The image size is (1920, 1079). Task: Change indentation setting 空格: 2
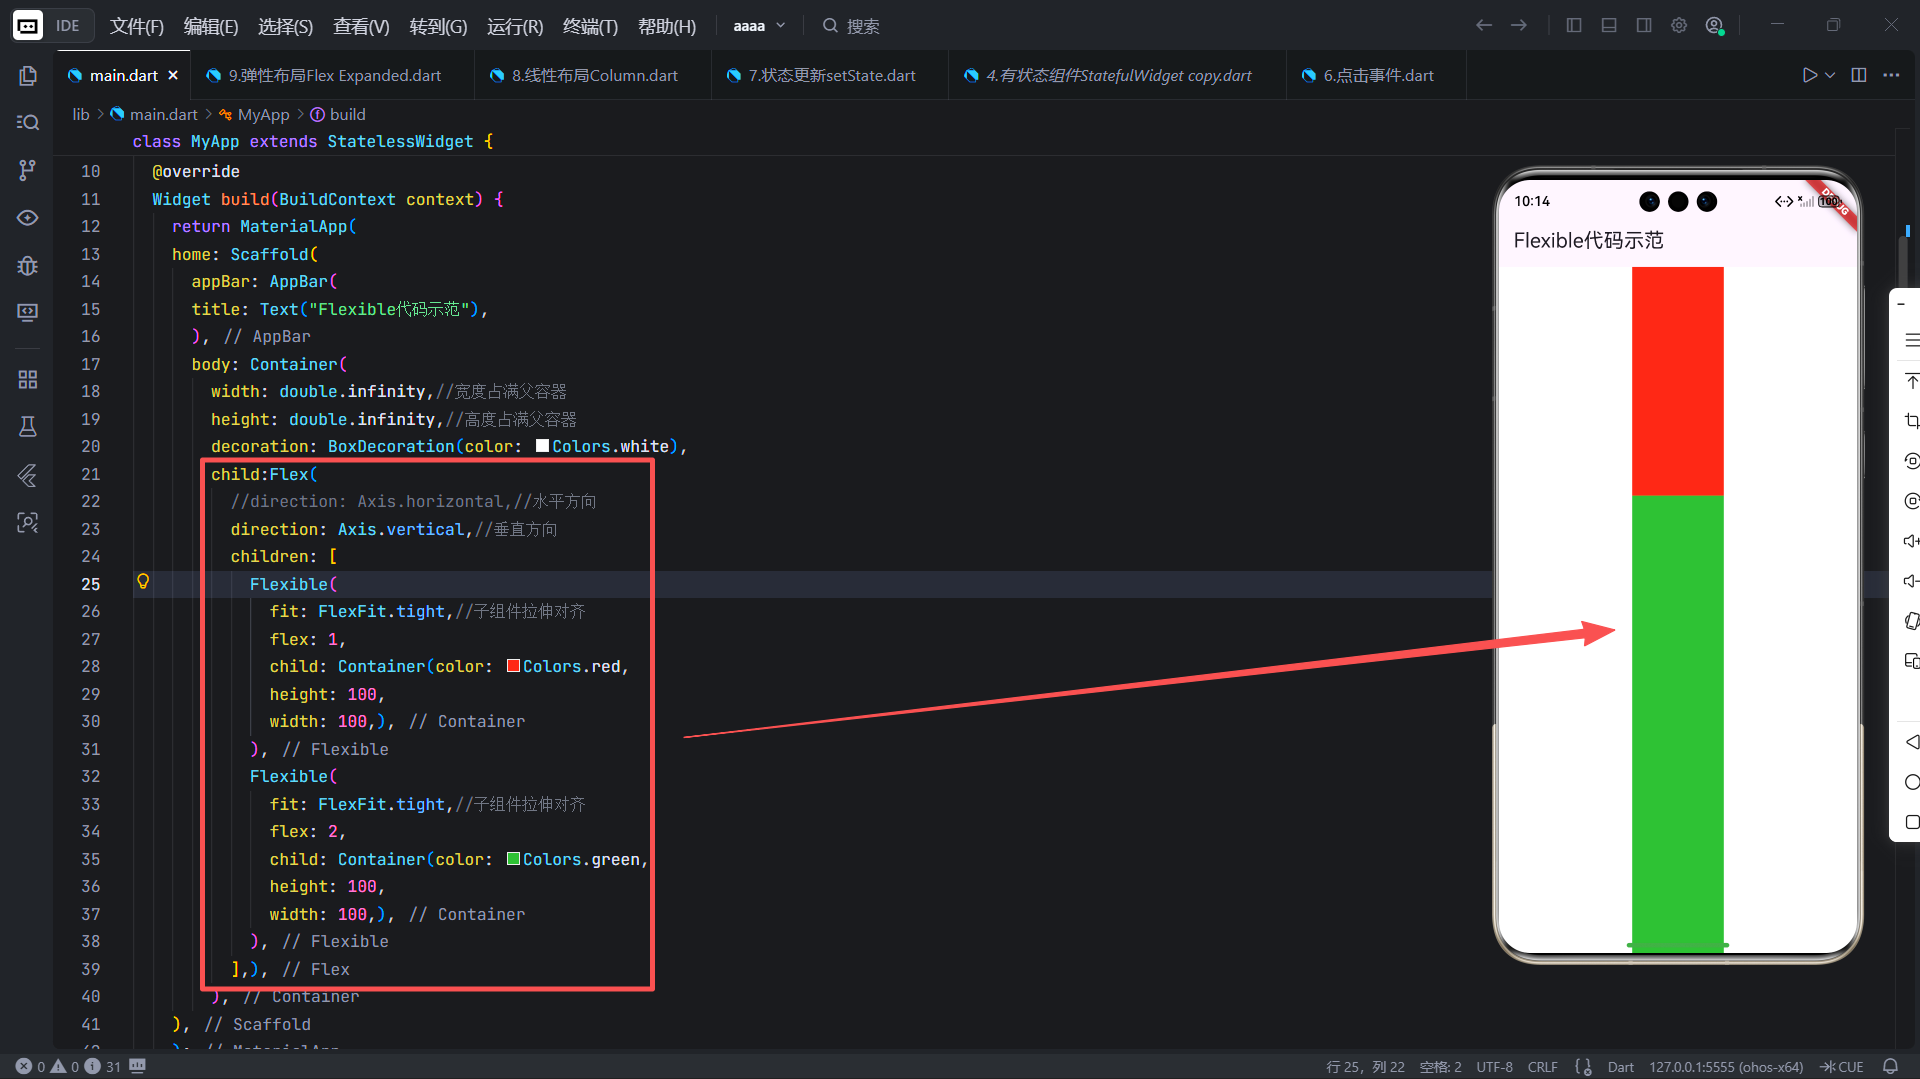point(1440,1066)
